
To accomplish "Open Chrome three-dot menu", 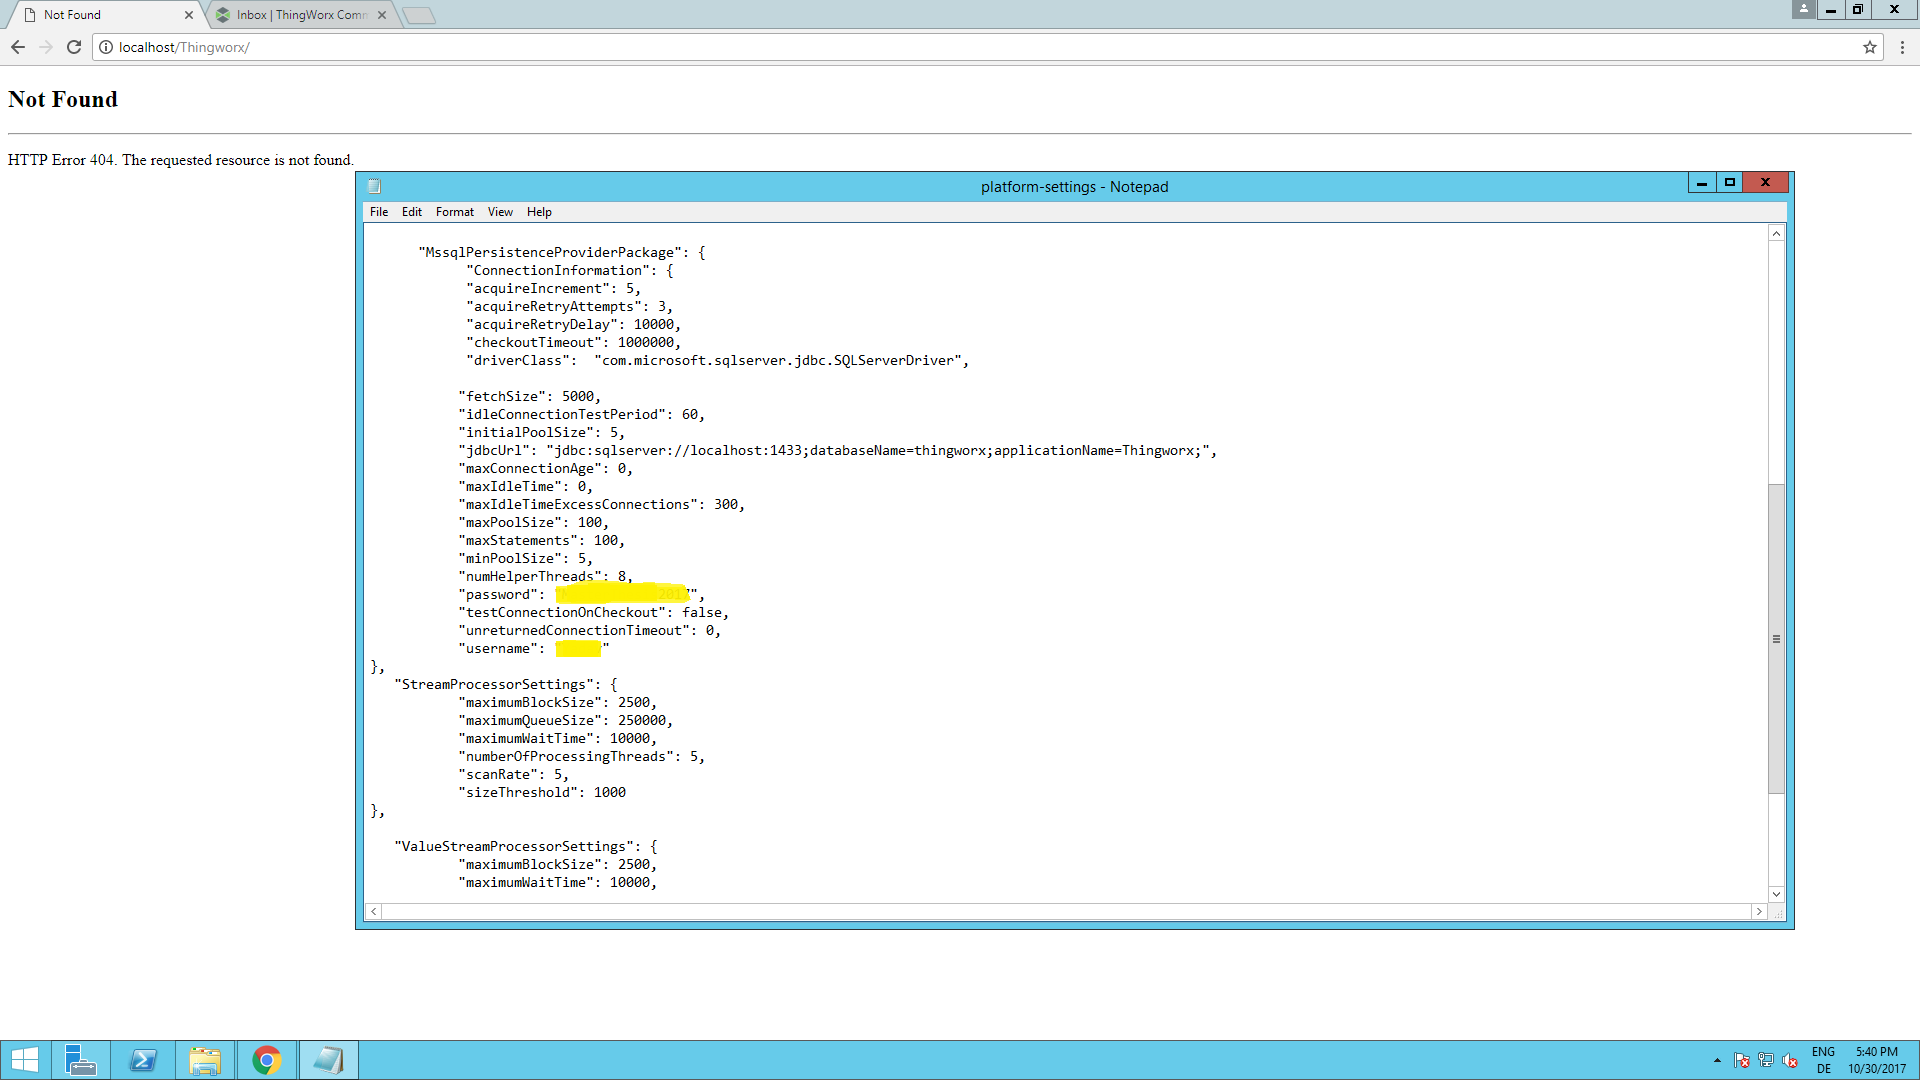I will (x=1902, y=47).
